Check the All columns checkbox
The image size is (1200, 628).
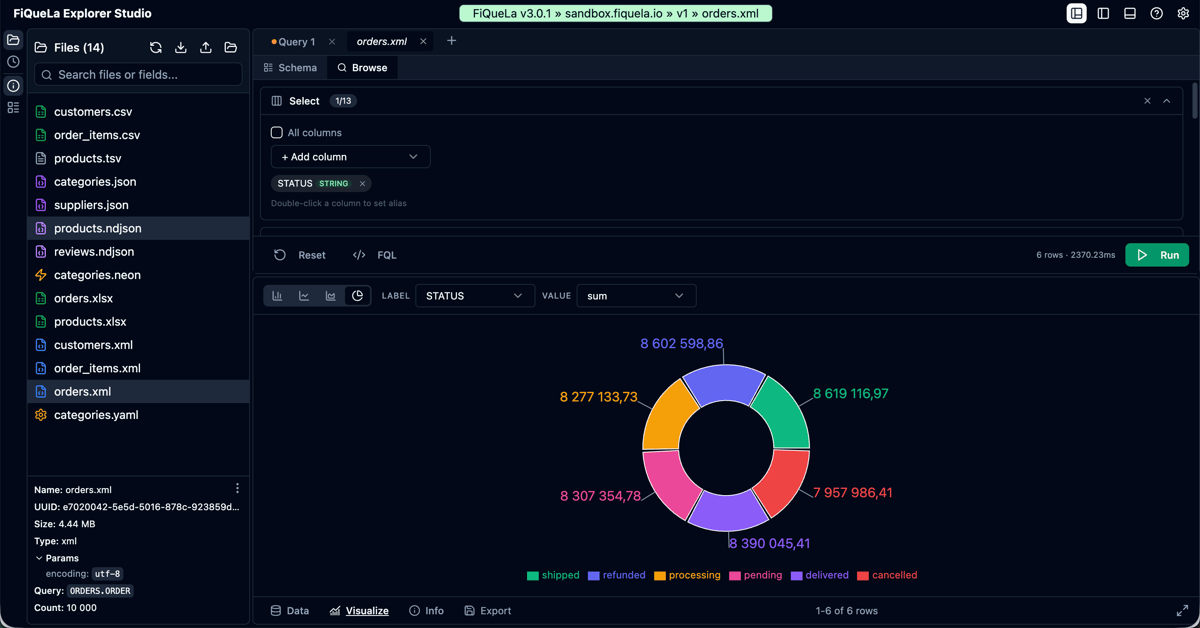[x=277, y=132]
